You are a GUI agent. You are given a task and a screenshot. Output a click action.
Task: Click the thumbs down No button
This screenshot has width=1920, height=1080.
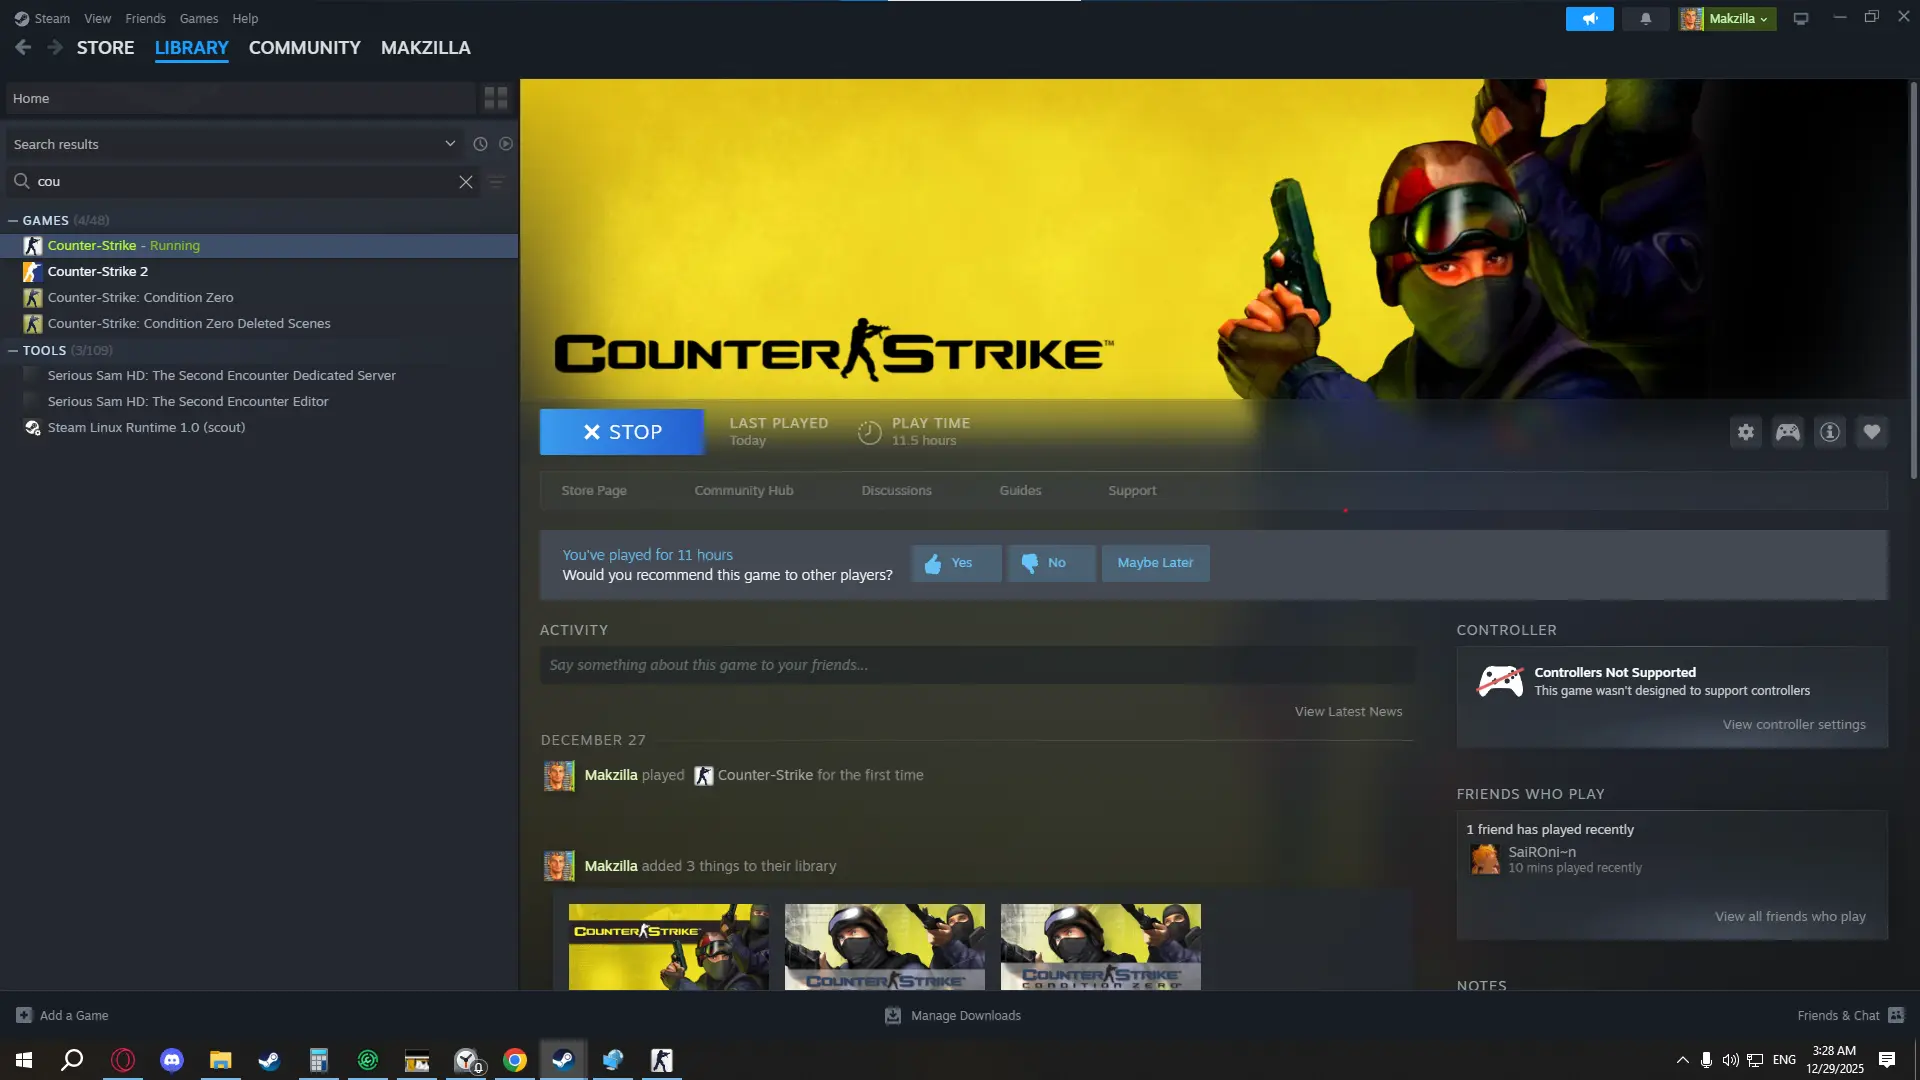(1051, 563)
